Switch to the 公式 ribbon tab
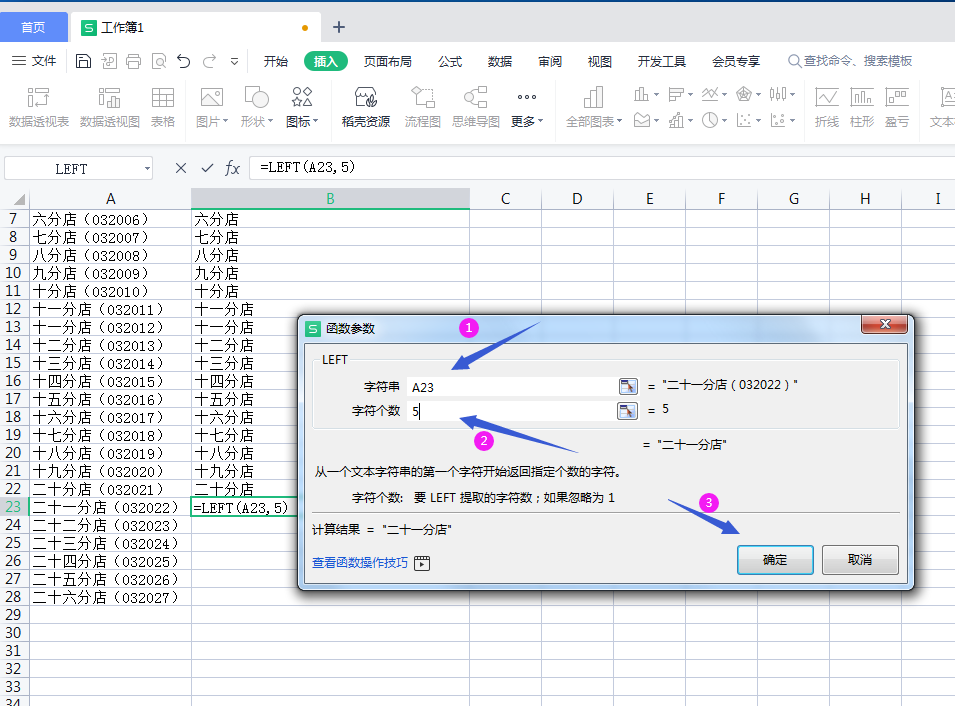955x706 pixels. coord(450,62)
